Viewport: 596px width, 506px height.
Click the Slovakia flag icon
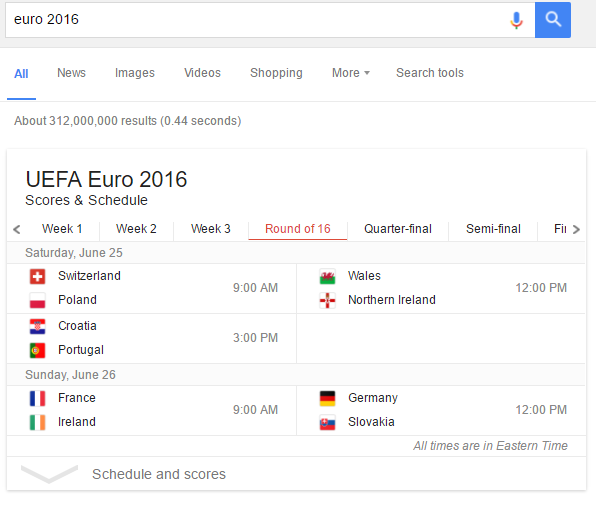(327, 422)
